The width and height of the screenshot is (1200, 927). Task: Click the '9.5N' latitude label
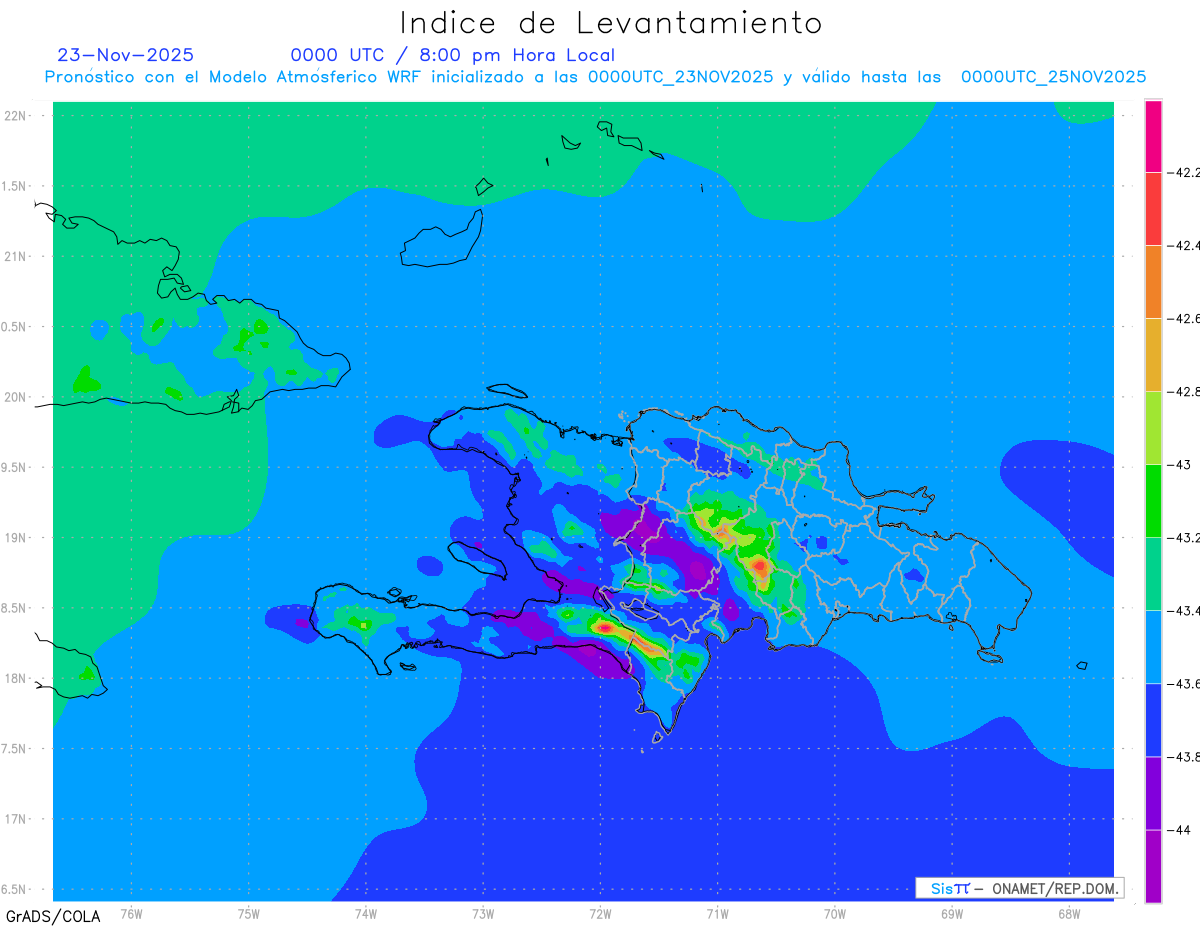15,467
